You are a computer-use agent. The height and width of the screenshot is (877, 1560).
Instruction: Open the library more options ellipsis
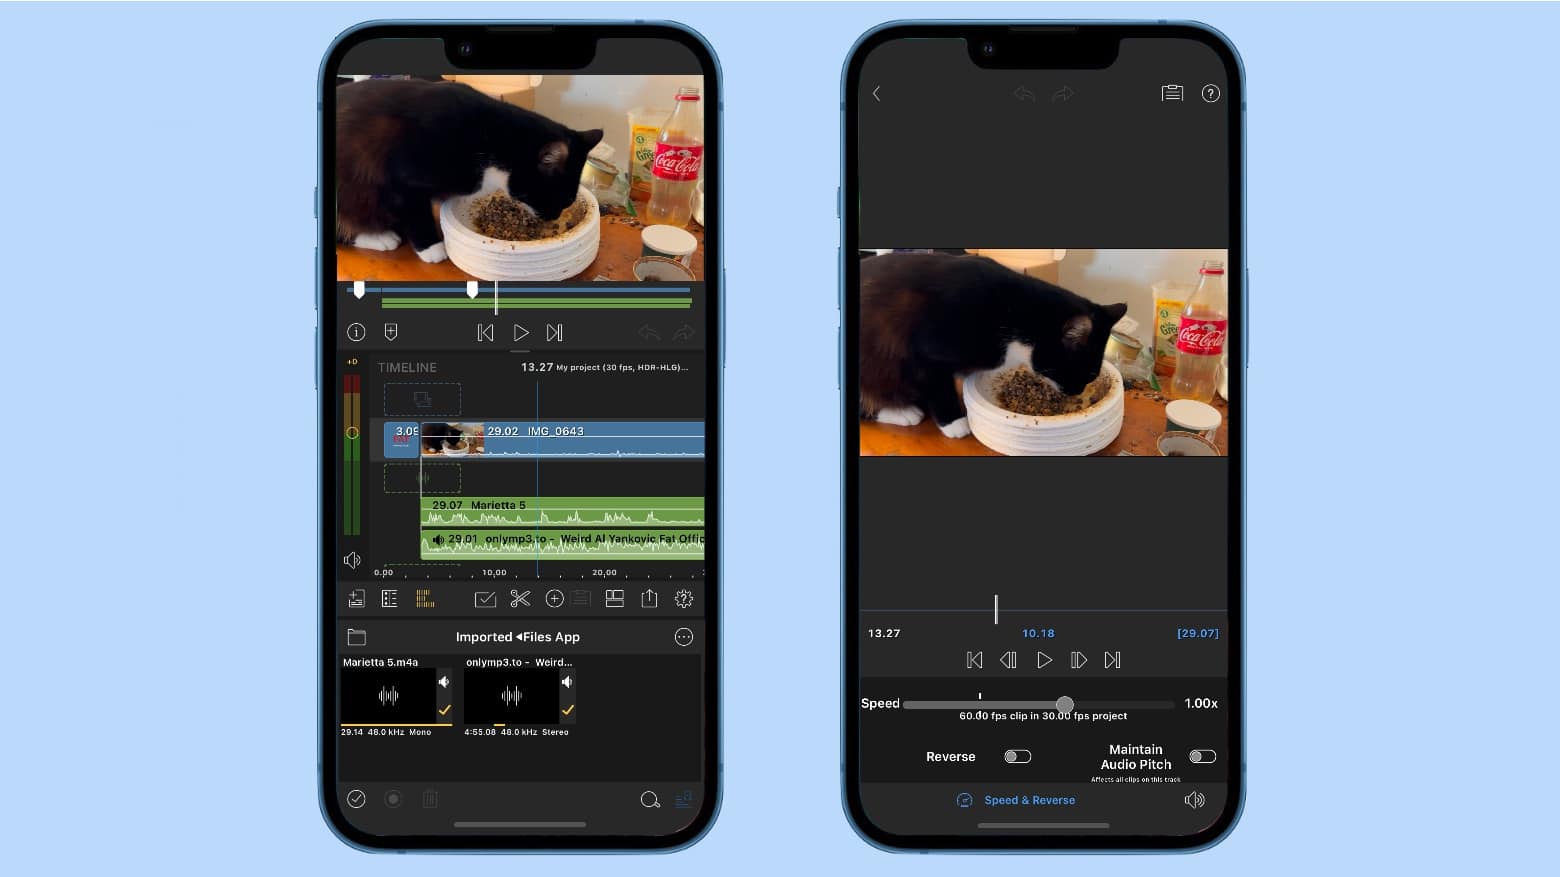(684, 637)
